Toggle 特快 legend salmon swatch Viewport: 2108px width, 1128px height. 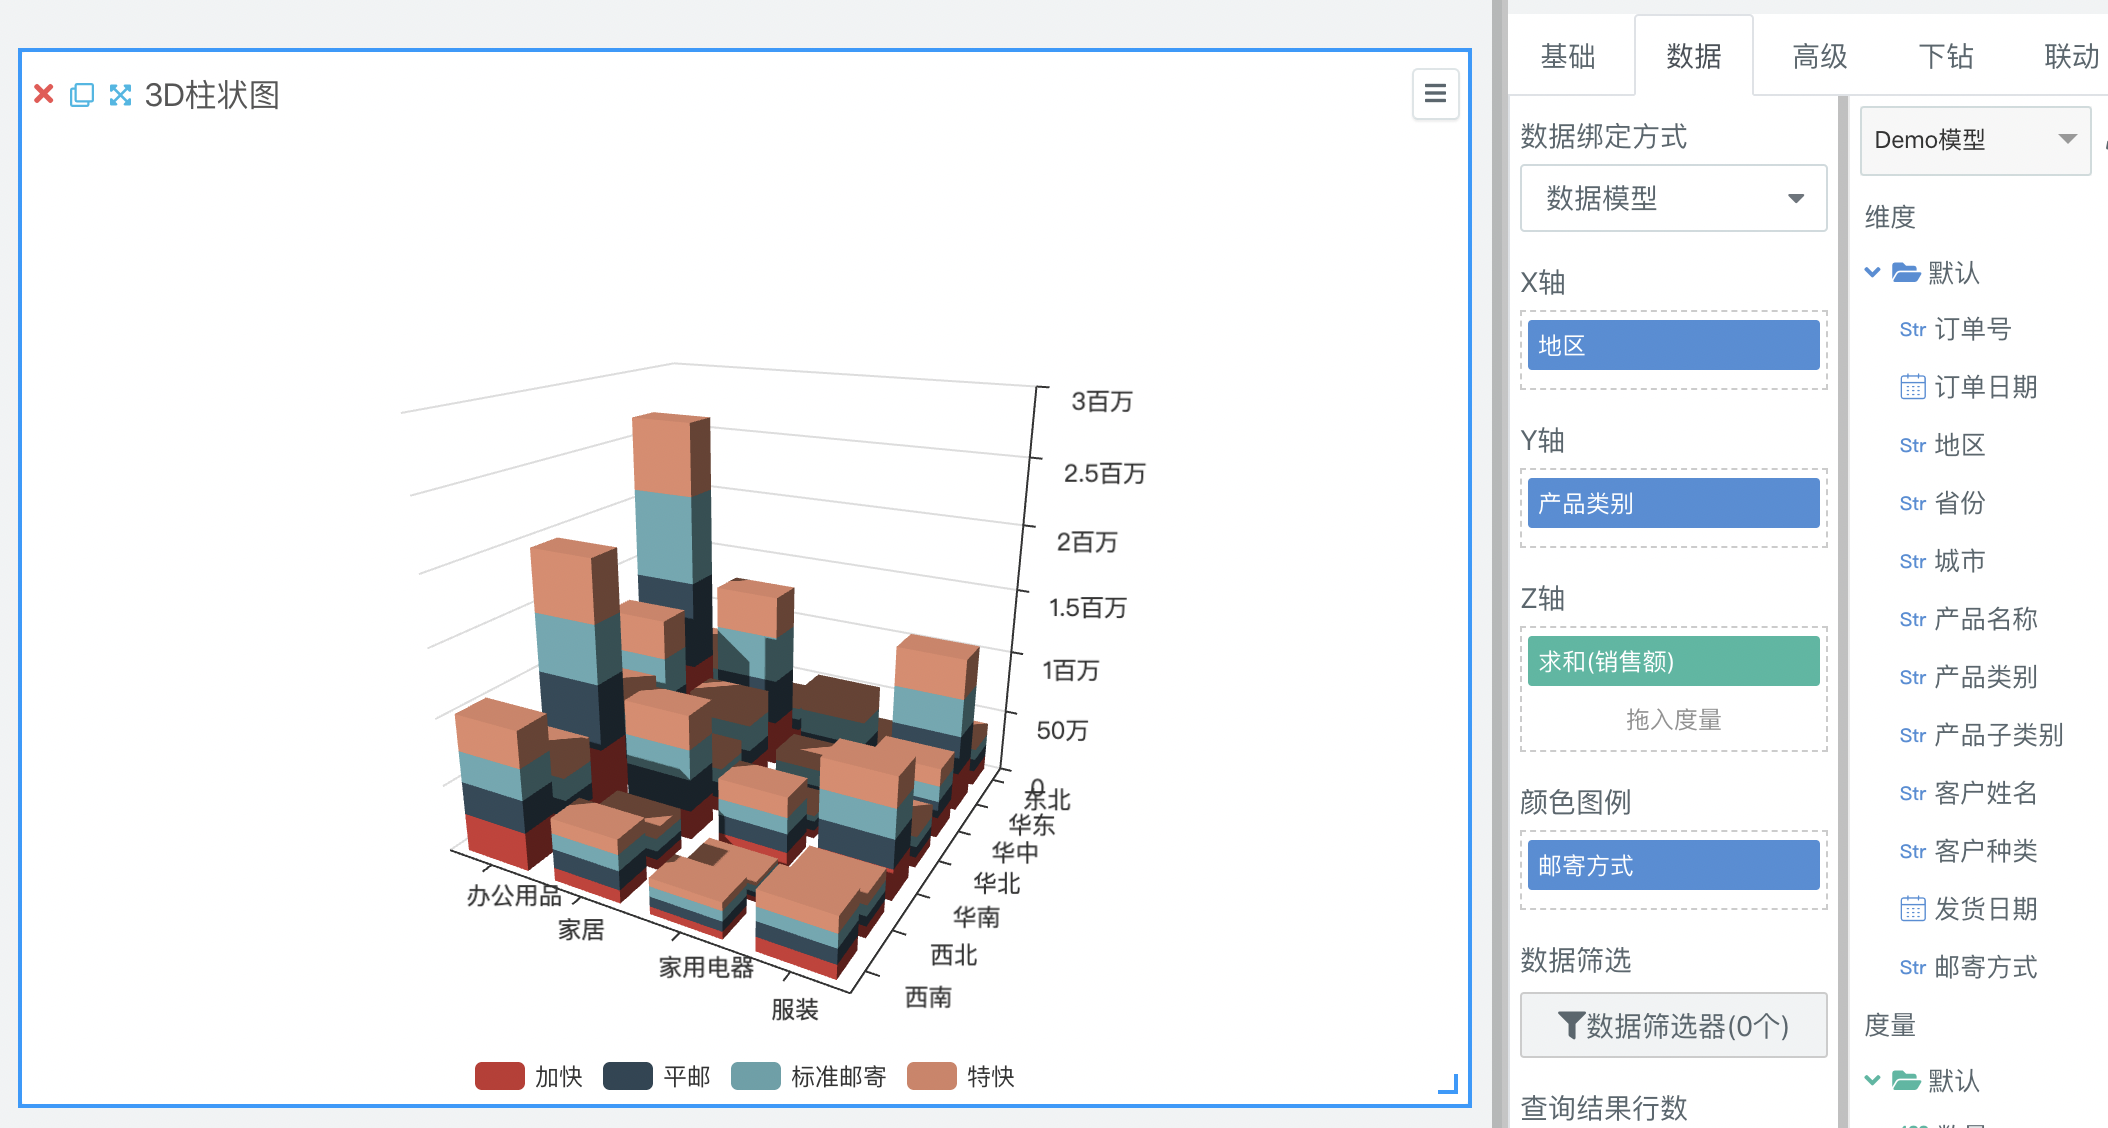coord(931,1076)
